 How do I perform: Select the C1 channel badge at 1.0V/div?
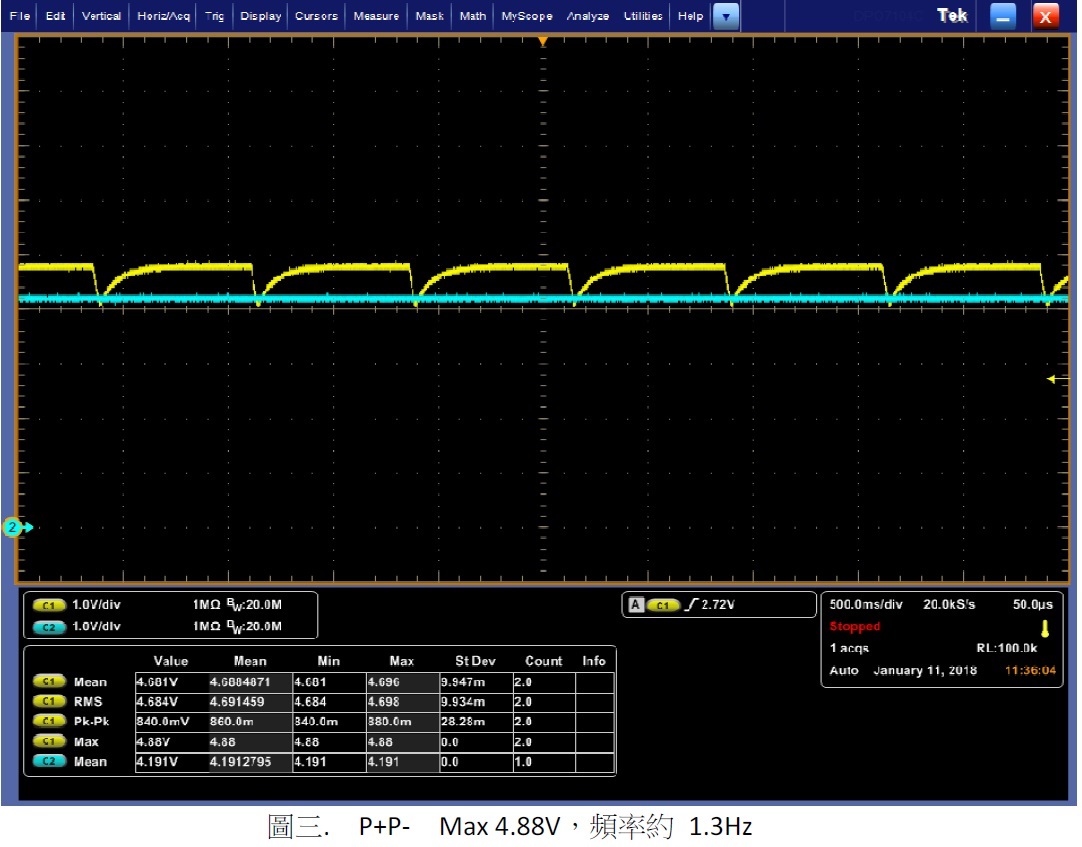[x=49, y=605]
